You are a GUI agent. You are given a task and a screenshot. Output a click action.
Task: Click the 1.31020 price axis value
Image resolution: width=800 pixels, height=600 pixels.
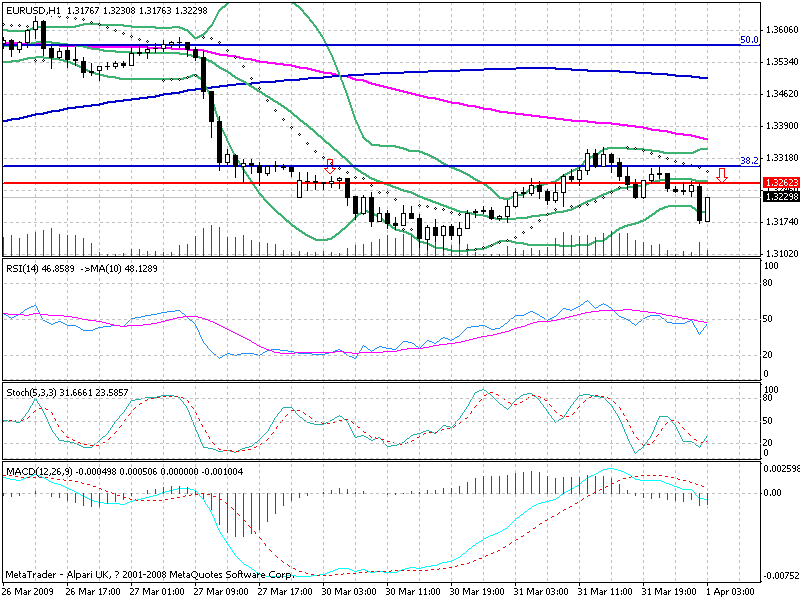click(x=782, y=254)
